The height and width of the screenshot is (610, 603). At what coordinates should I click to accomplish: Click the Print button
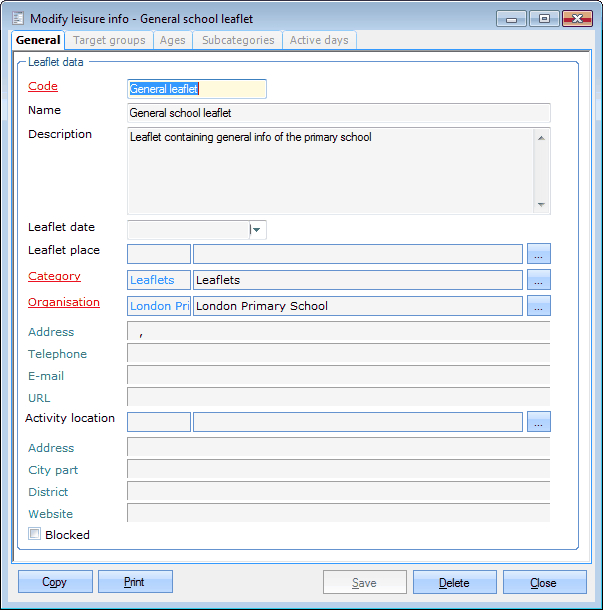135,582
